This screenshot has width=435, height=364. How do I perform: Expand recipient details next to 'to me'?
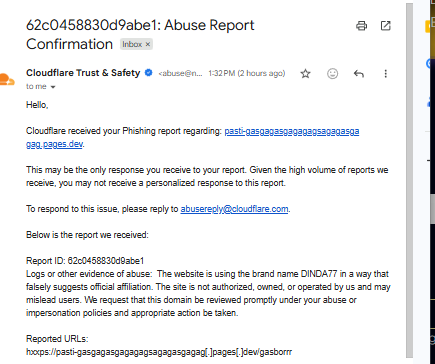tap(53, 87)
